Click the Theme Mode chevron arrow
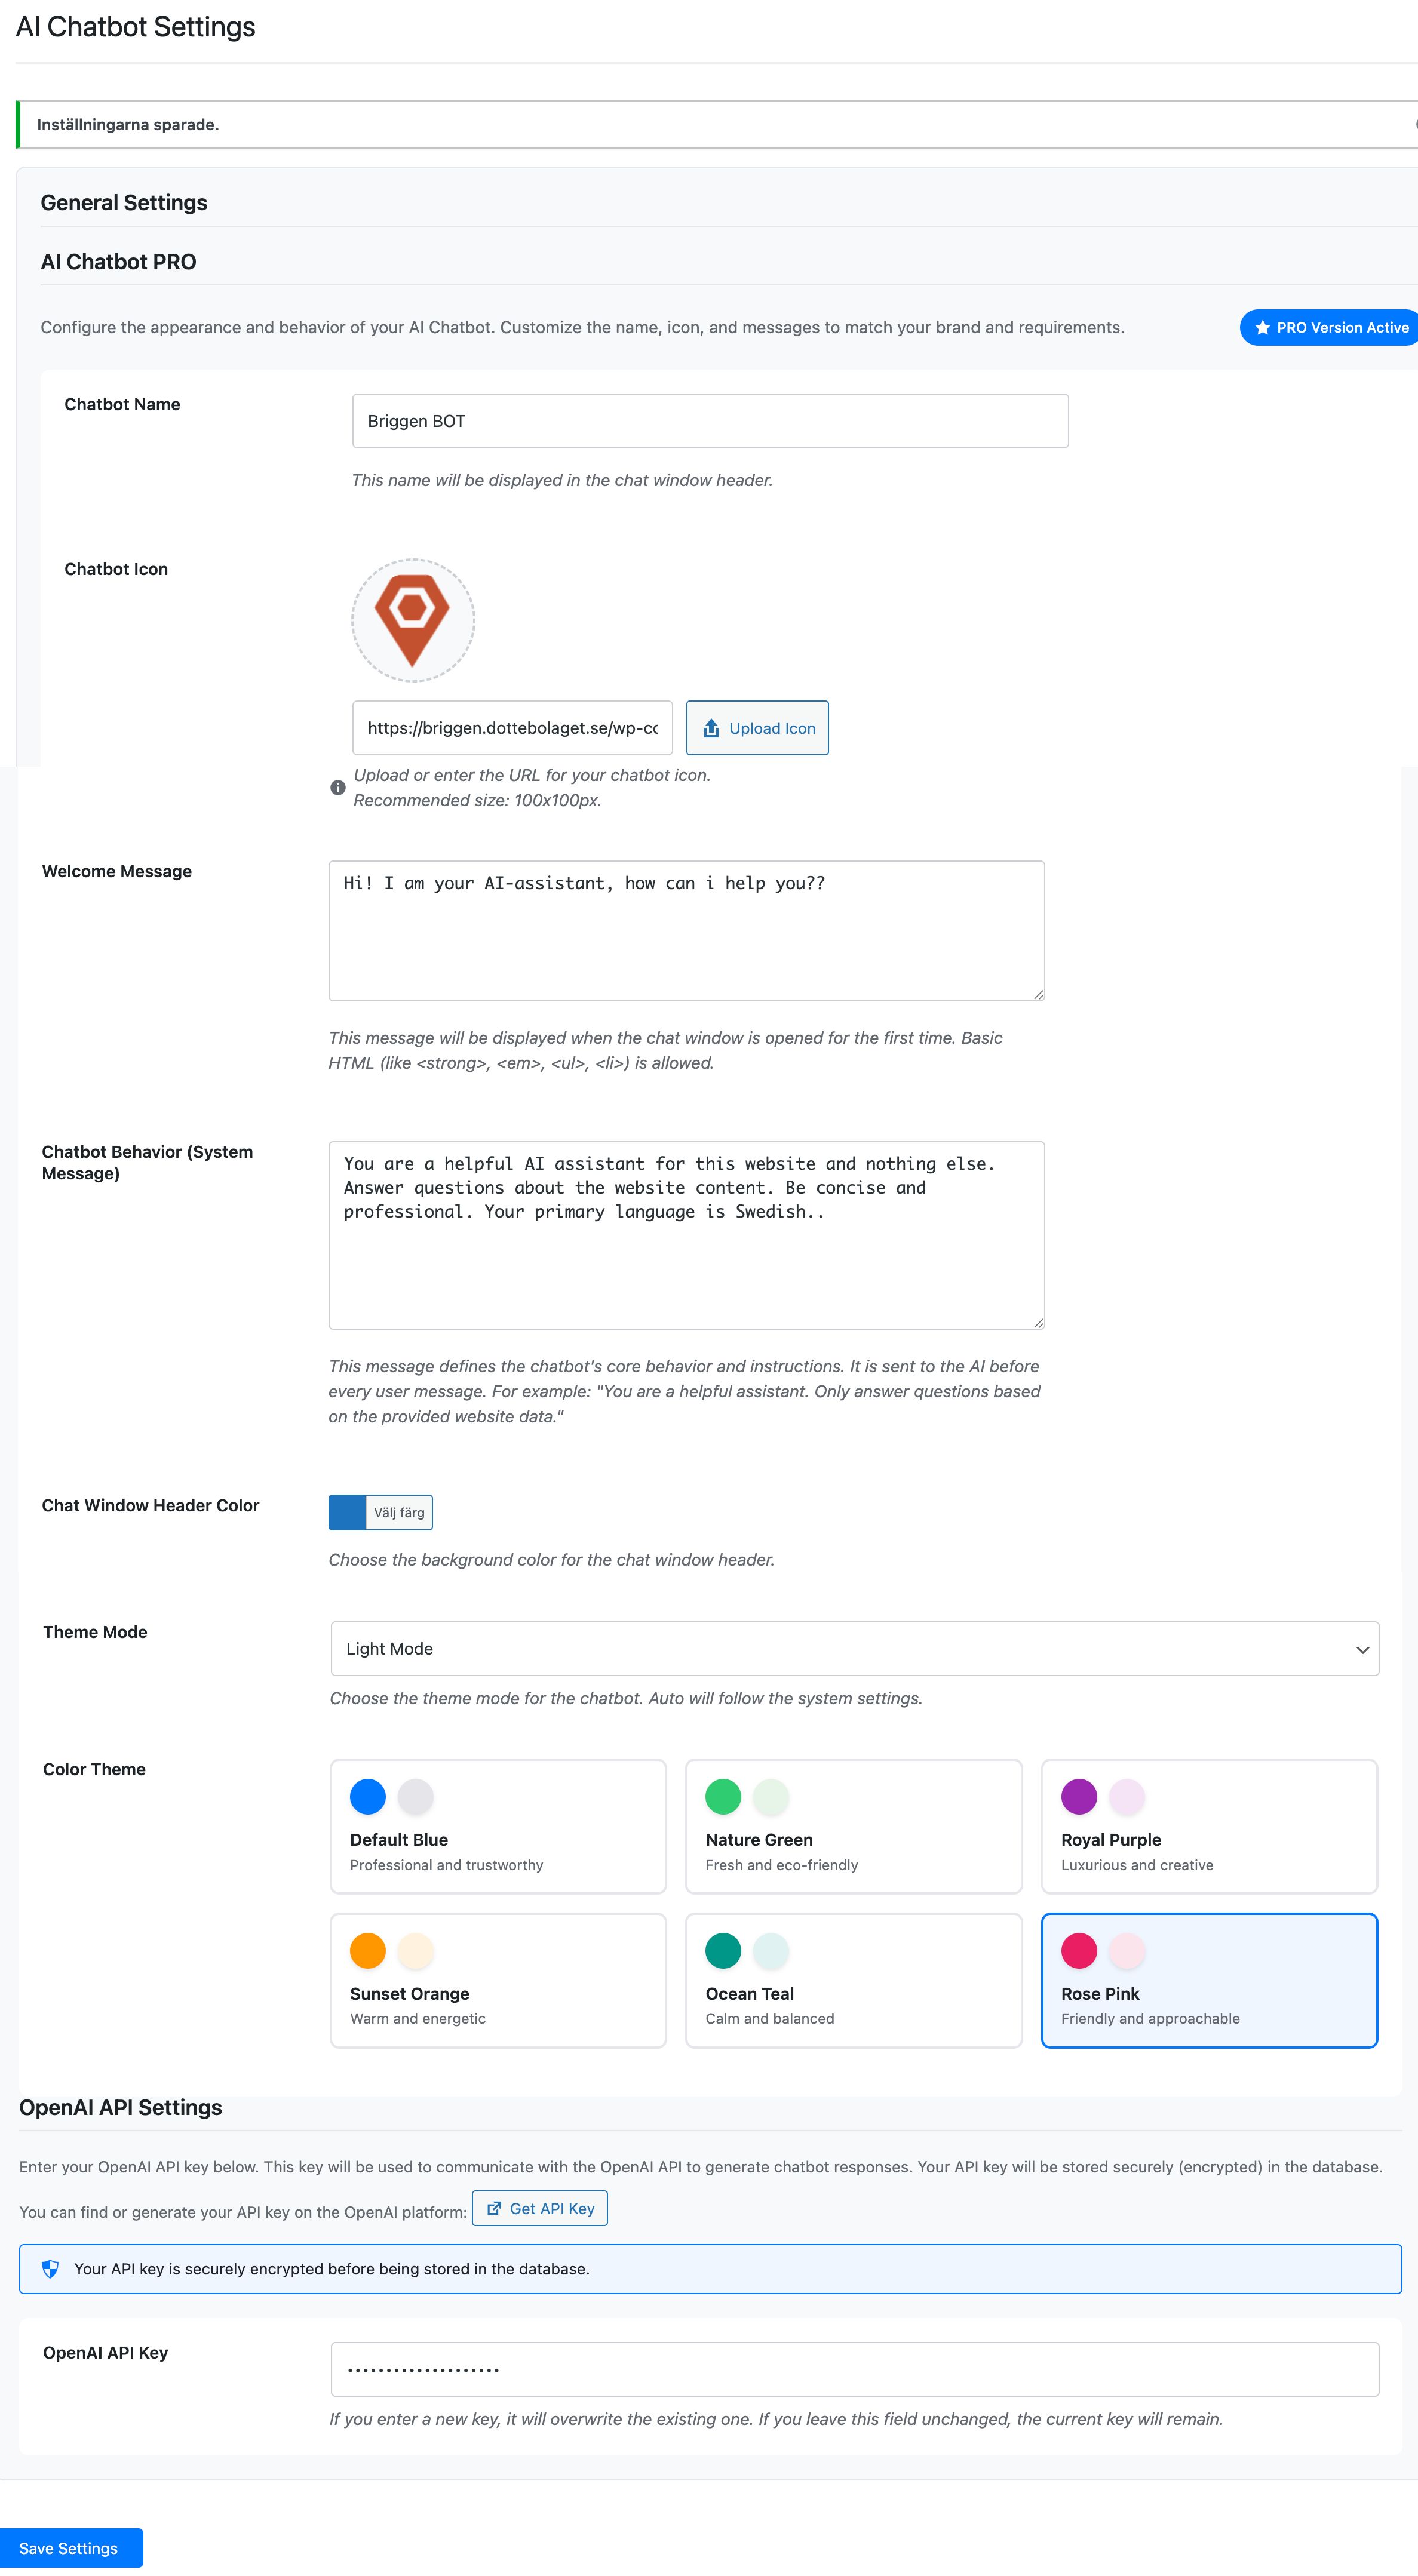 [1362, 1649]
